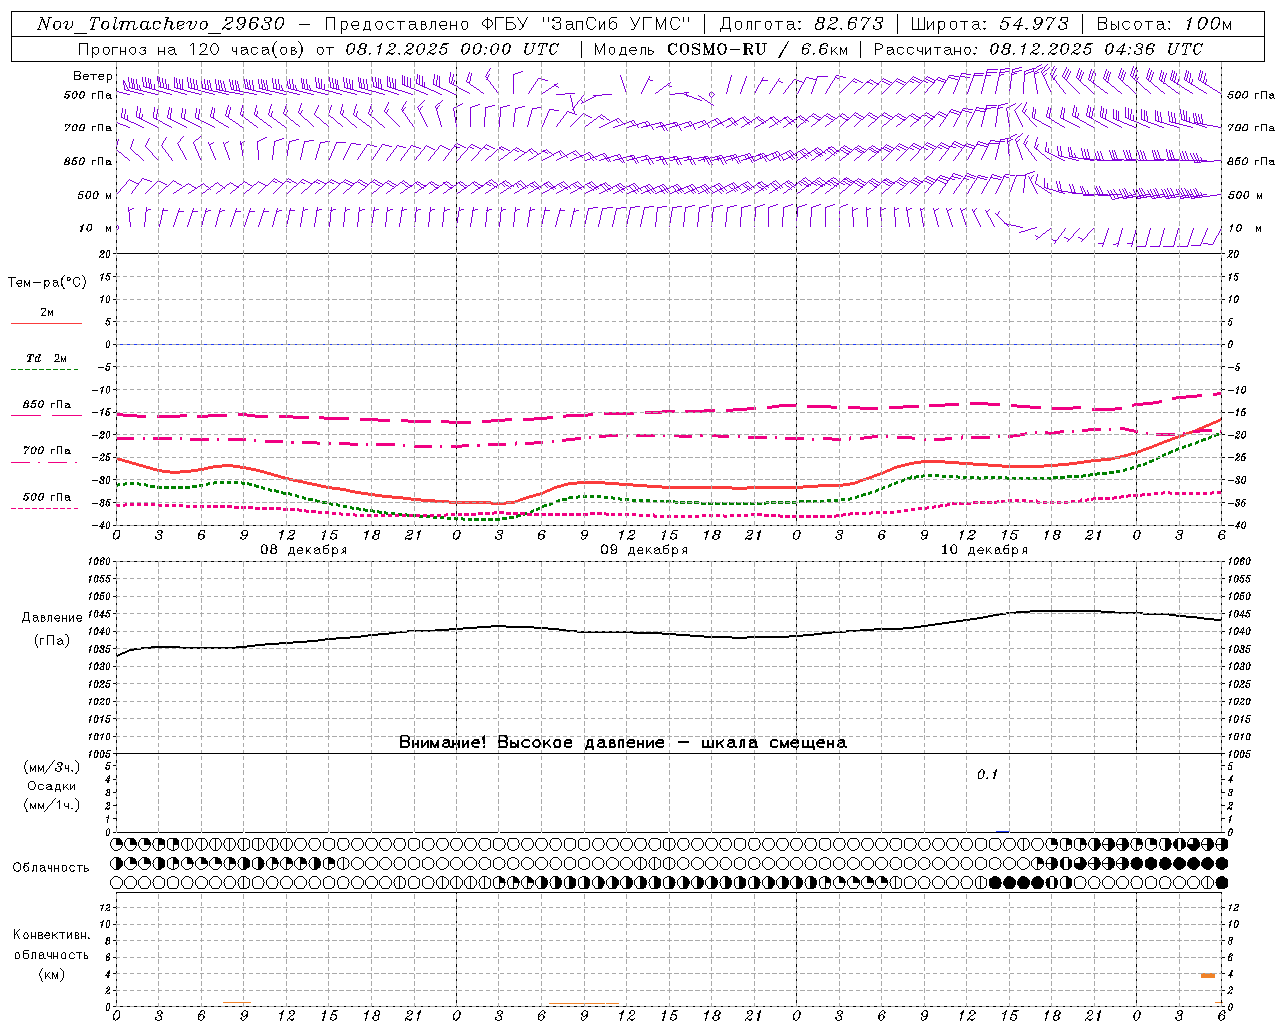This screenshot has width=1280, height=1024.
Task: Click the '700 гПа' temperature legend entry
Action: click(x=47, y=451)
